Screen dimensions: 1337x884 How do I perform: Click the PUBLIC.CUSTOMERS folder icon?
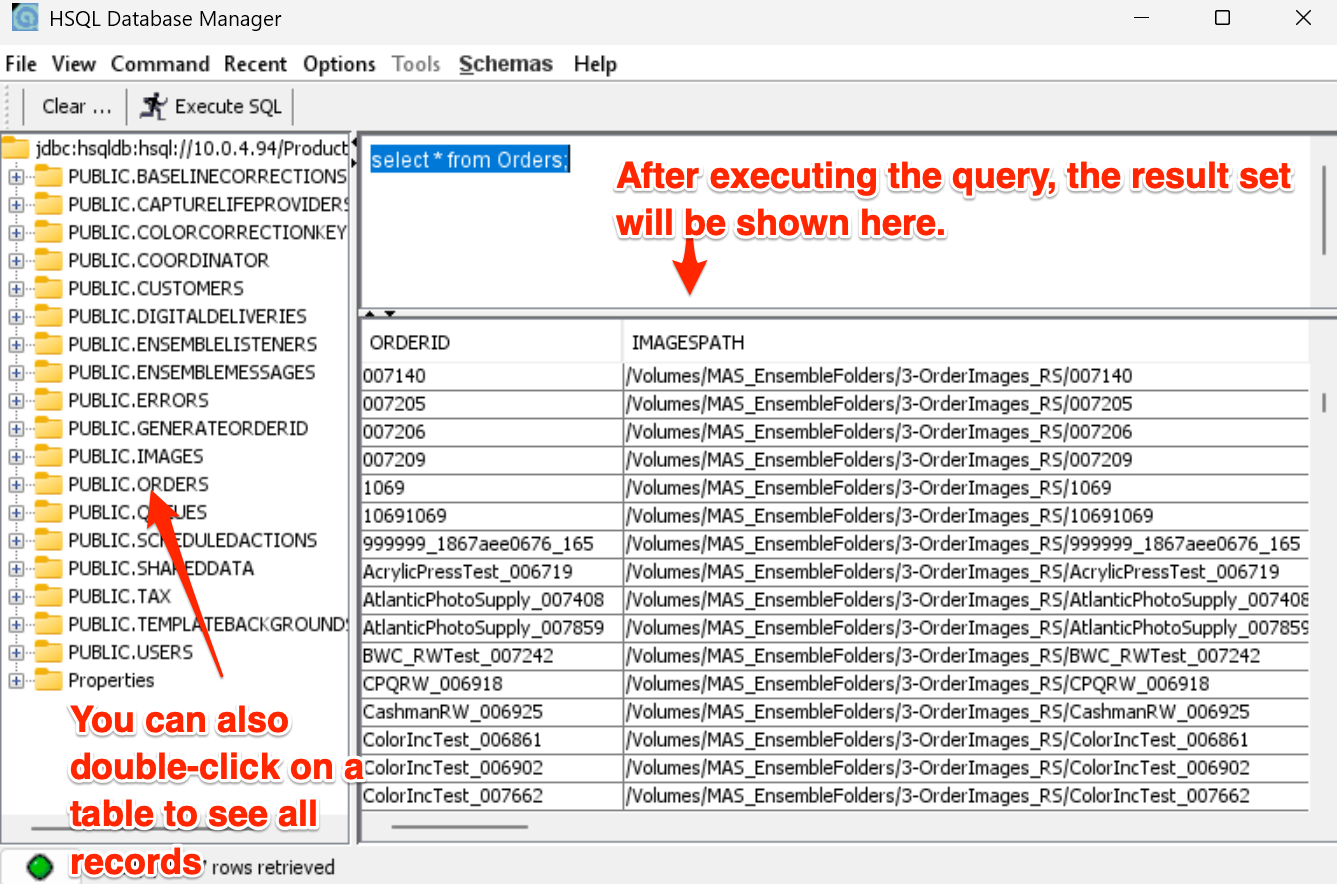(x=48, y=289)
